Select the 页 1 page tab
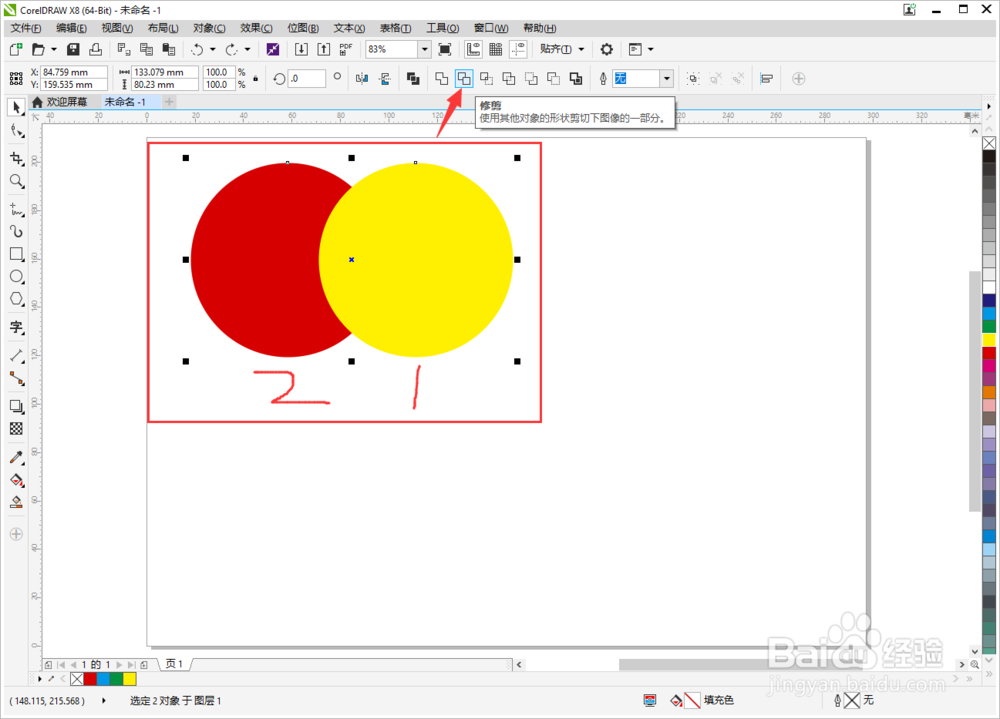This screenshot has width=1000, height=719. pyautogui.click(x=174, y=664)
